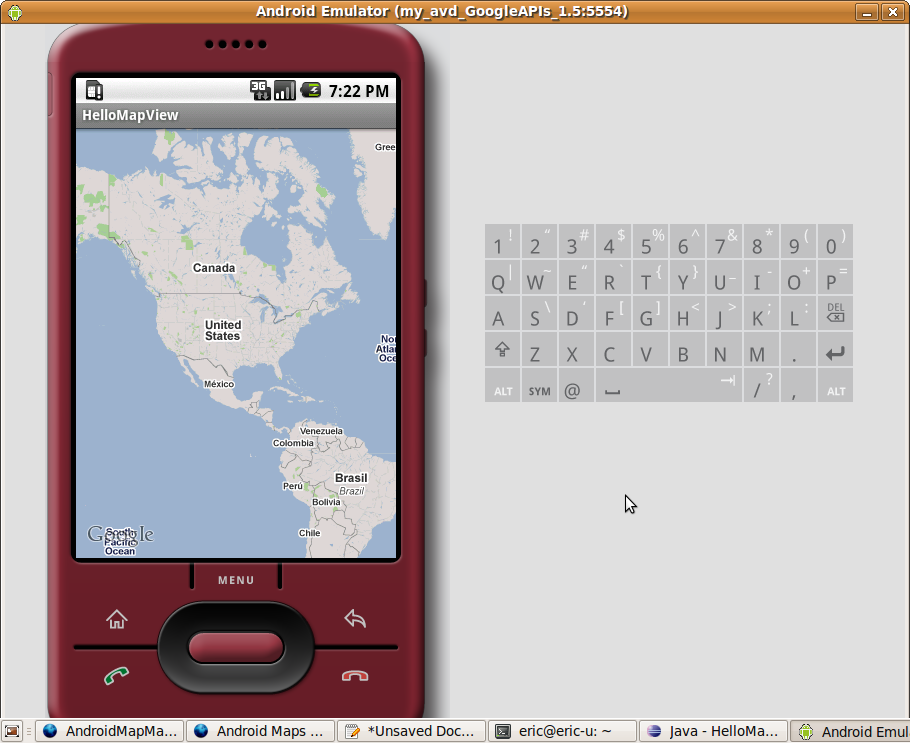
Task: Click the U key
Action: (x=724, y=277)
